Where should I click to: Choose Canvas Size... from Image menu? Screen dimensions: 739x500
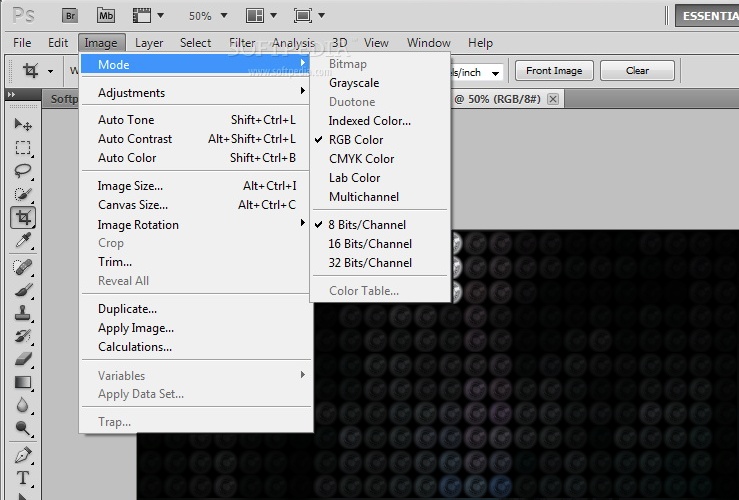[196, 205]
